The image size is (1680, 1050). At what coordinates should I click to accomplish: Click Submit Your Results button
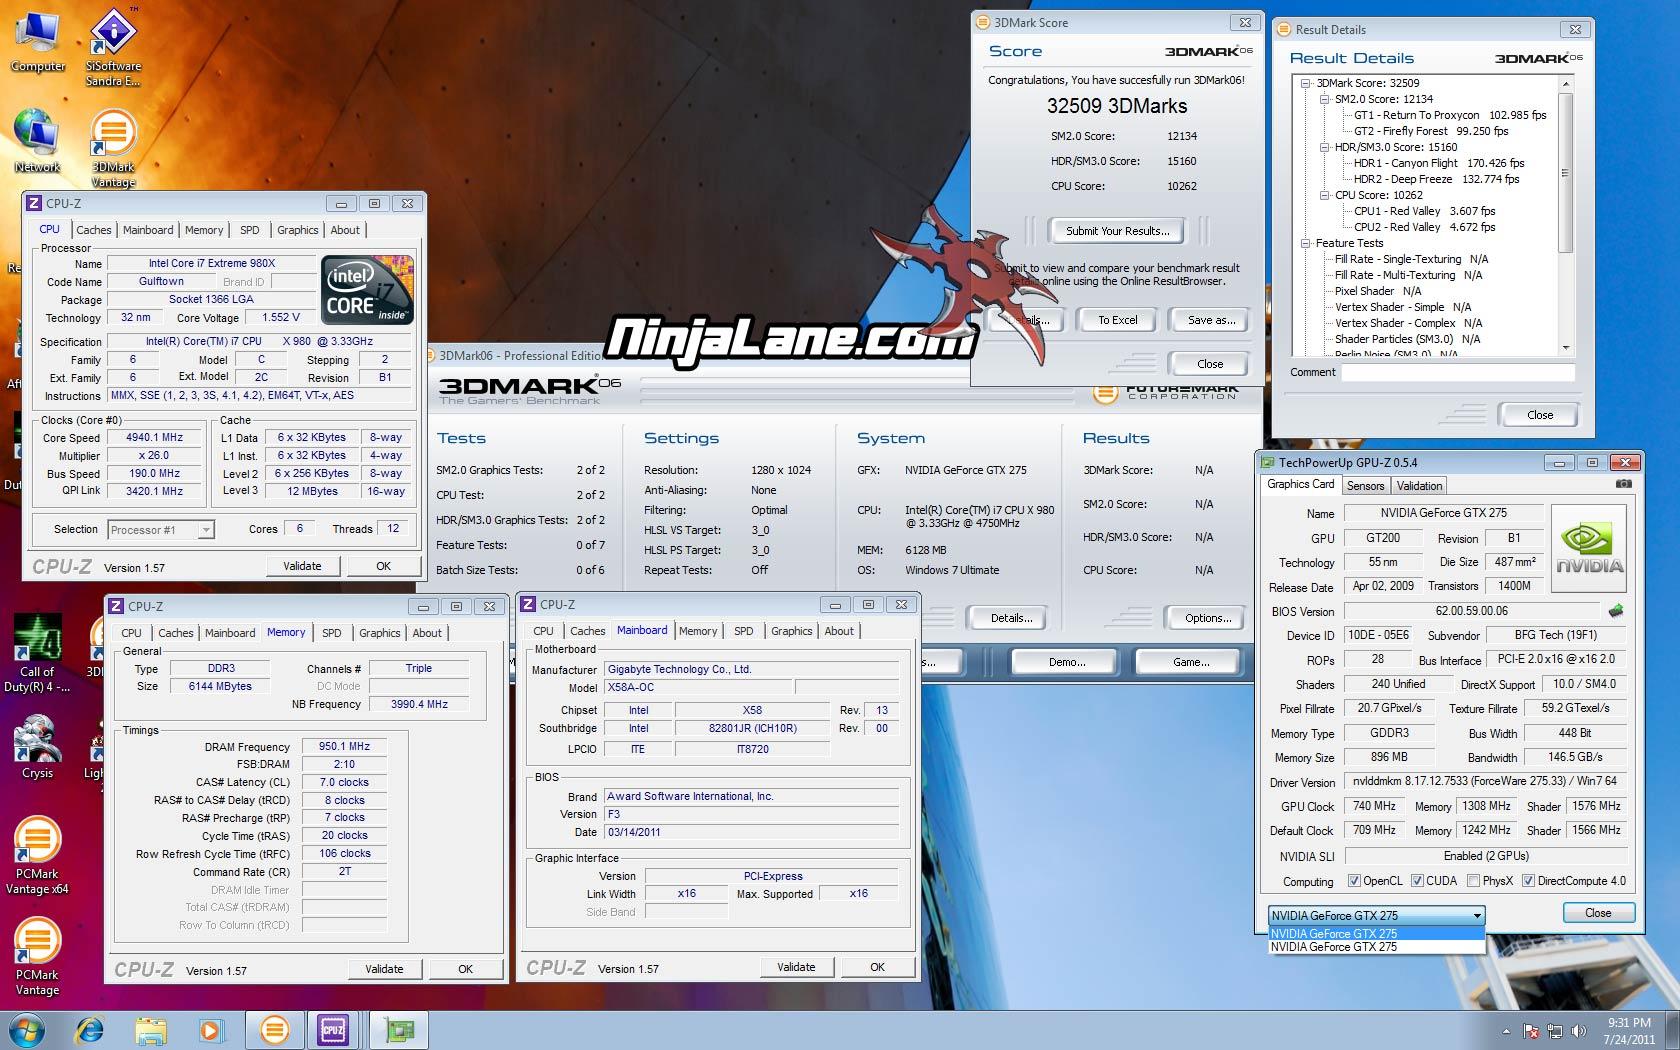click(1117, 231)
